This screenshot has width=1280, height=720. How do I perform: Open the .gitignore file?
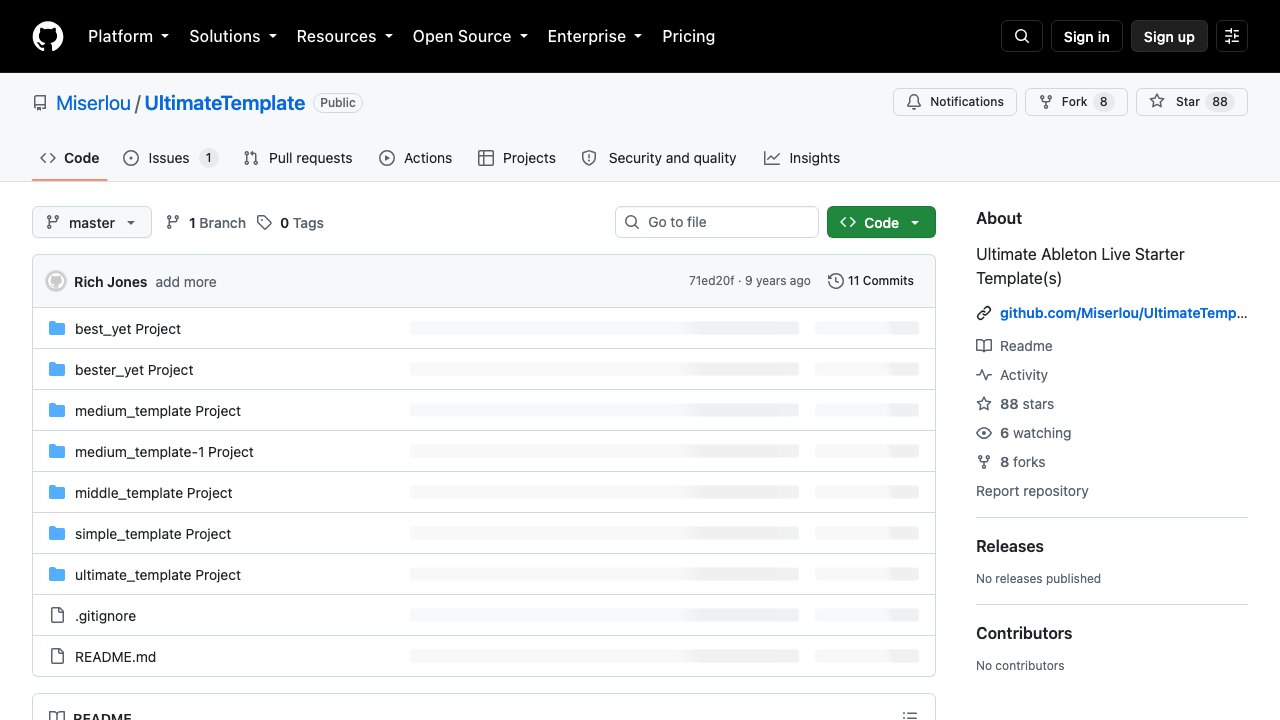[105, 616]
